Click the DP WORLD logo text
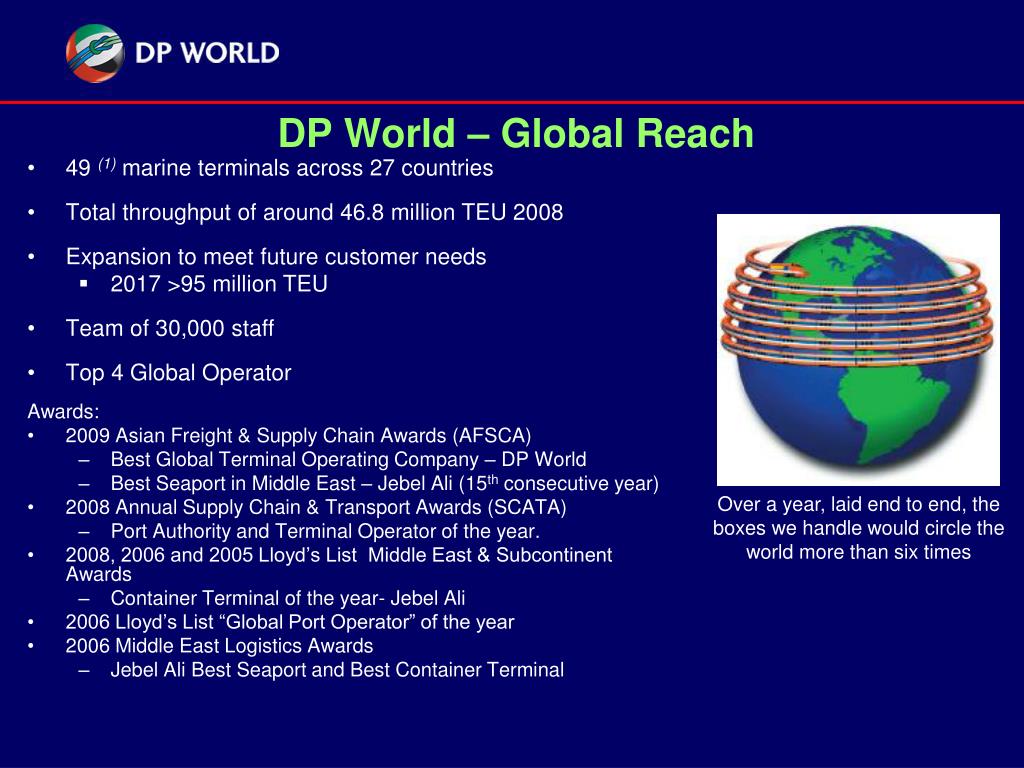The image size is (1024, 768). pyautogui.click(x=207, y=53)
